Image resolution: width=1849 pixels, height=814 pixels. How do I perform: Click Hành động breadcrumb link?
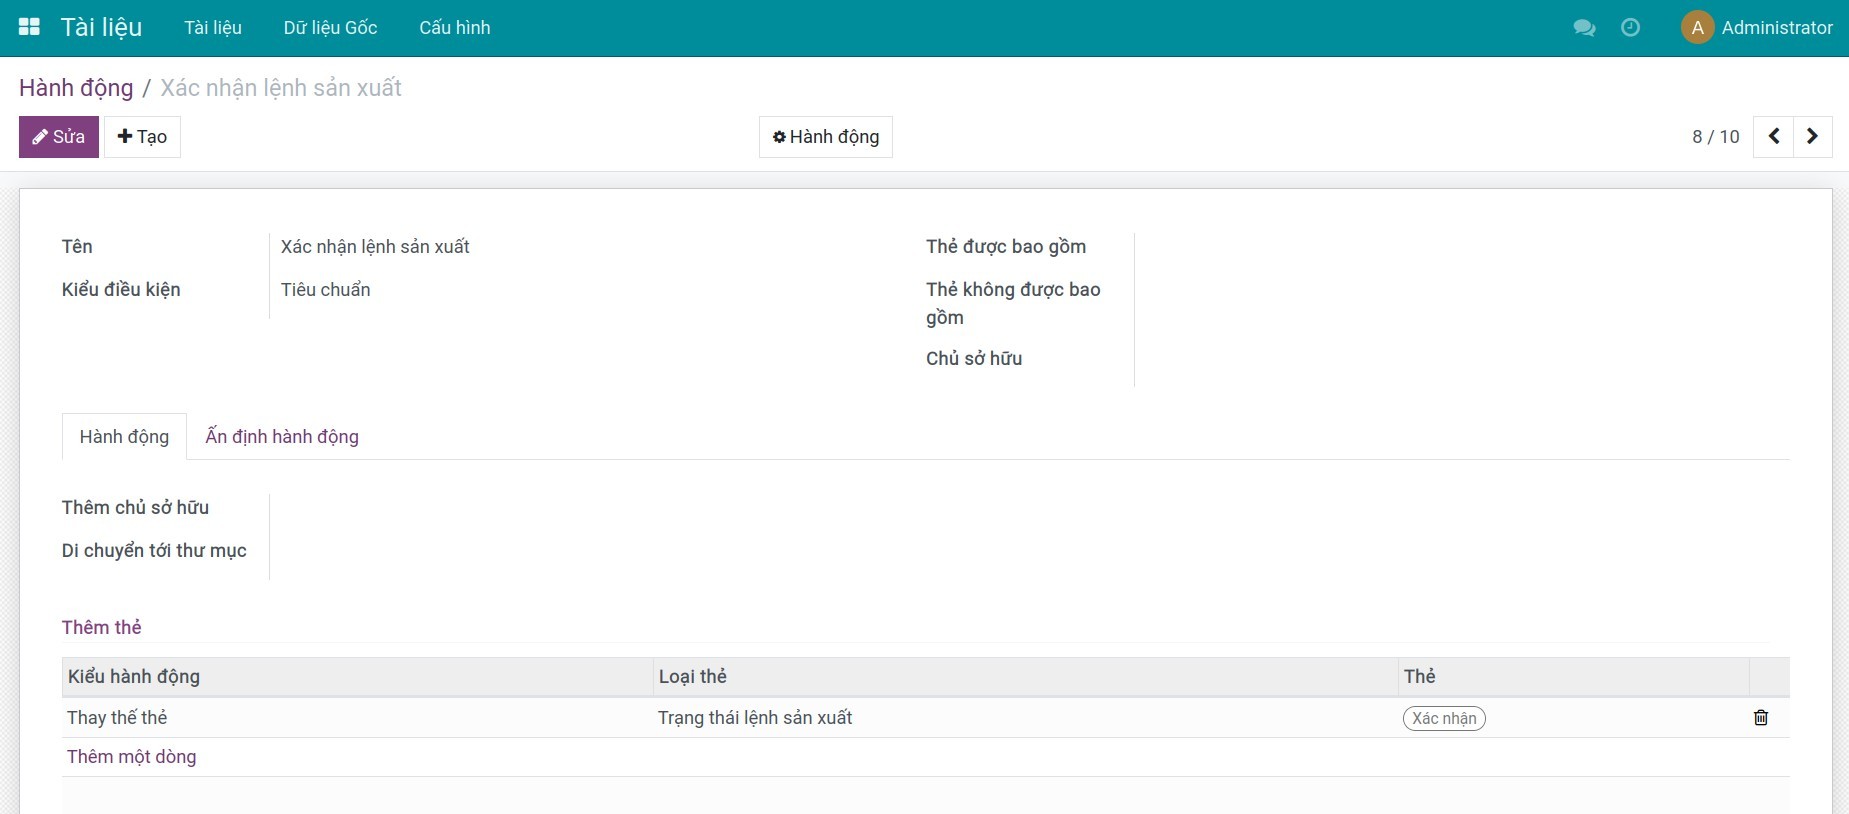pos(76,88)
